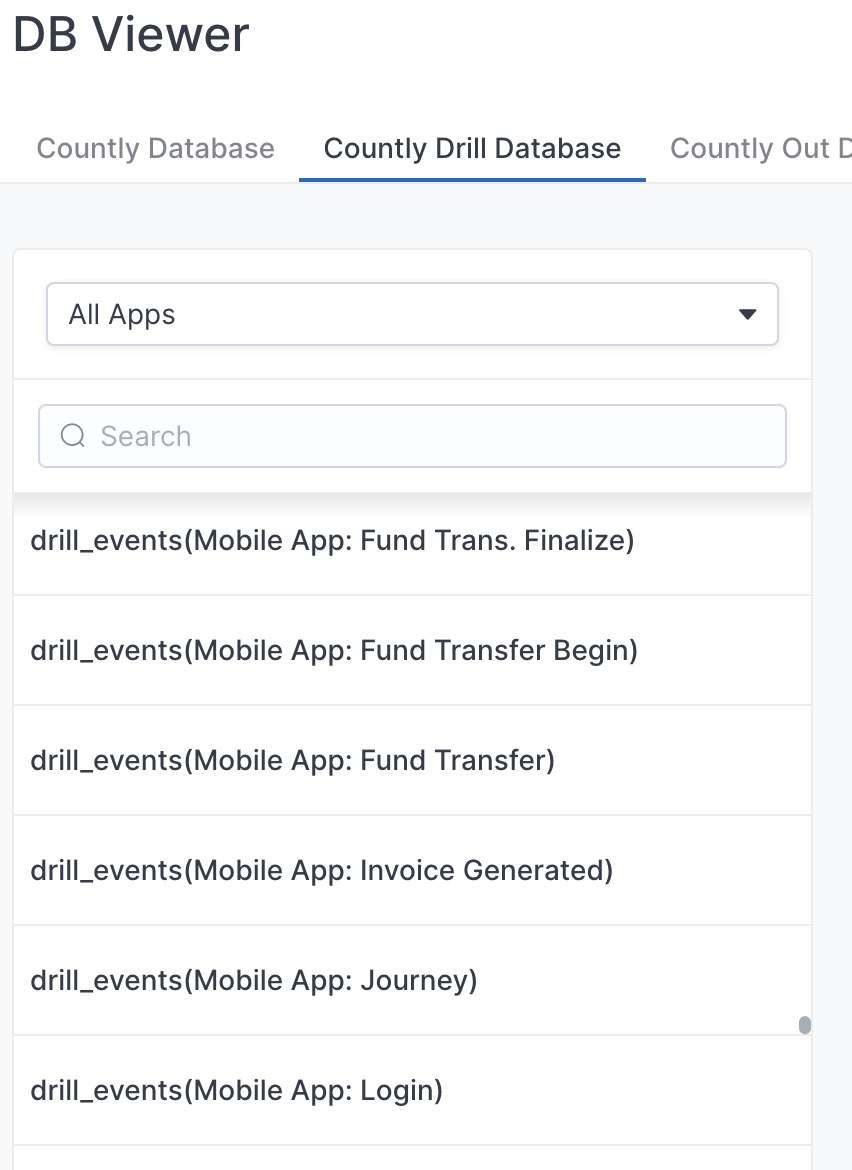This screenshot has height=1170, width=852.
Task: Click the caret arrow of All Apps selector
Action: (x=747, y=314)
